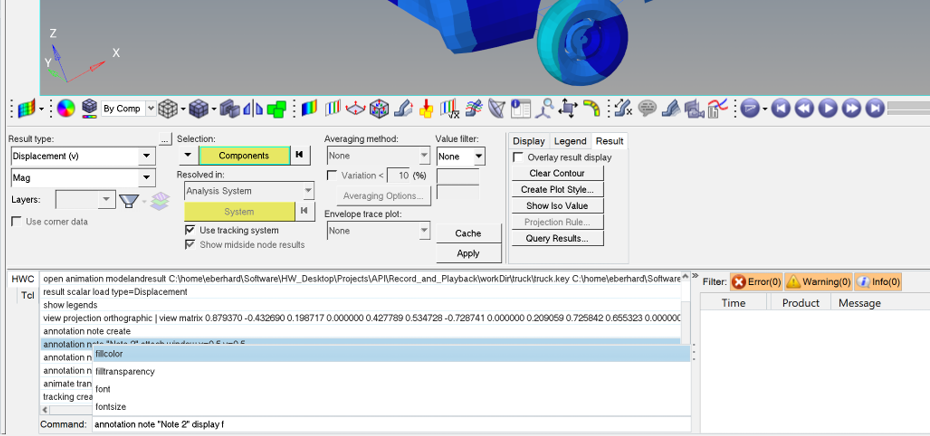930x436 pixels.
Task: Step animation forward with fast-forward button
Action: click(x=851, y=108)
